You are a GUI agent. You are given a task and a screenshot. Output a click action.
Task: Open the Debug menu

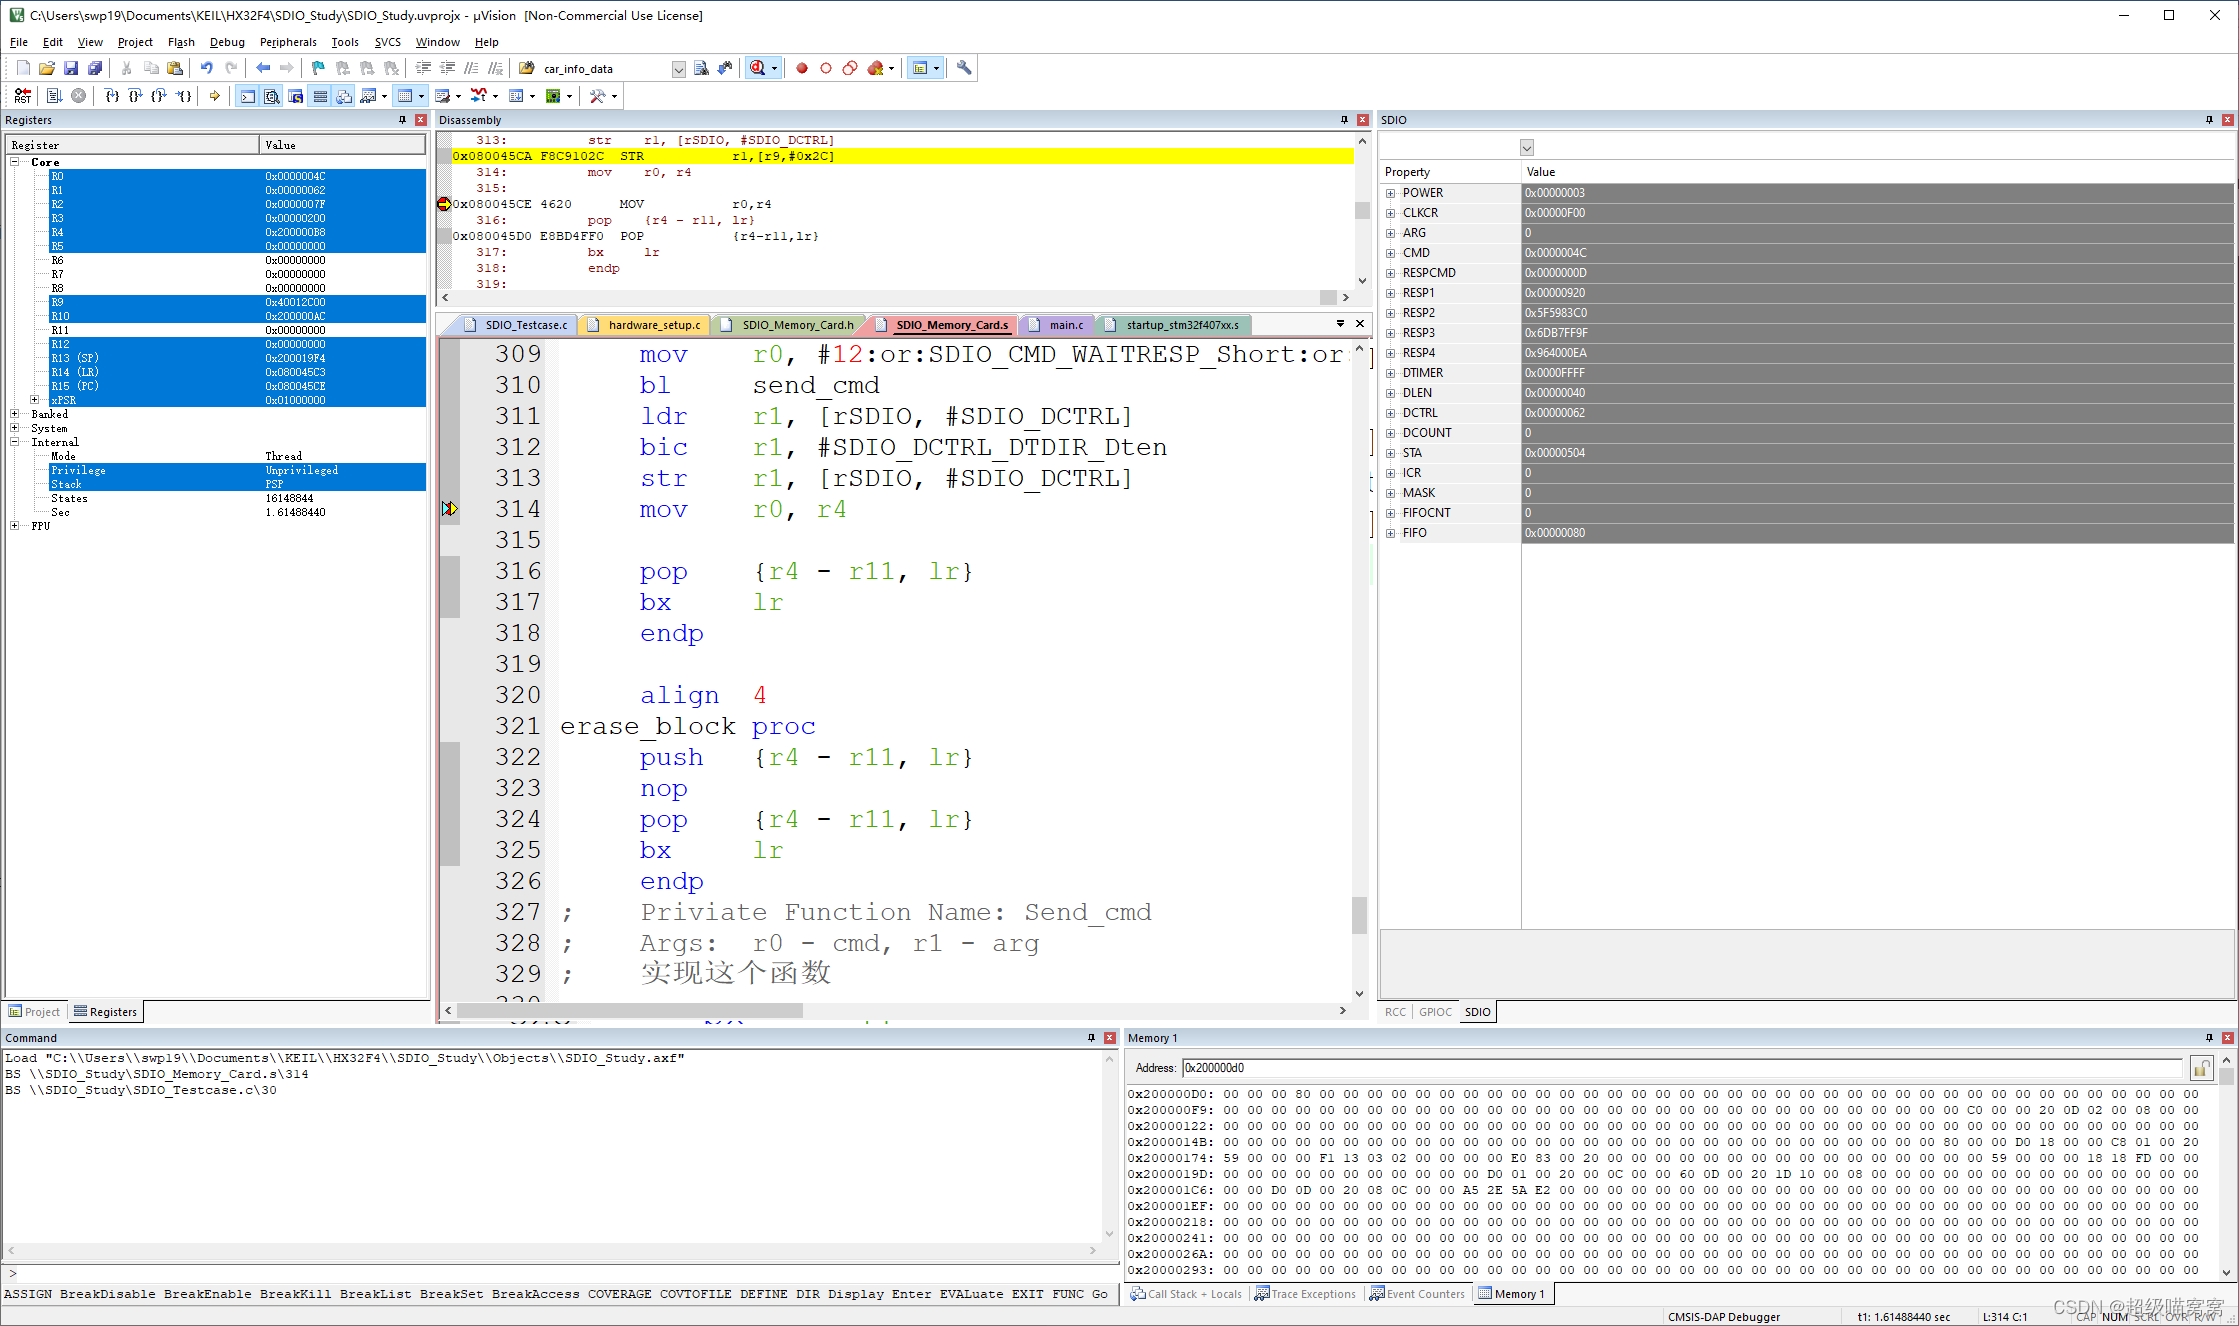click(227, 42)
